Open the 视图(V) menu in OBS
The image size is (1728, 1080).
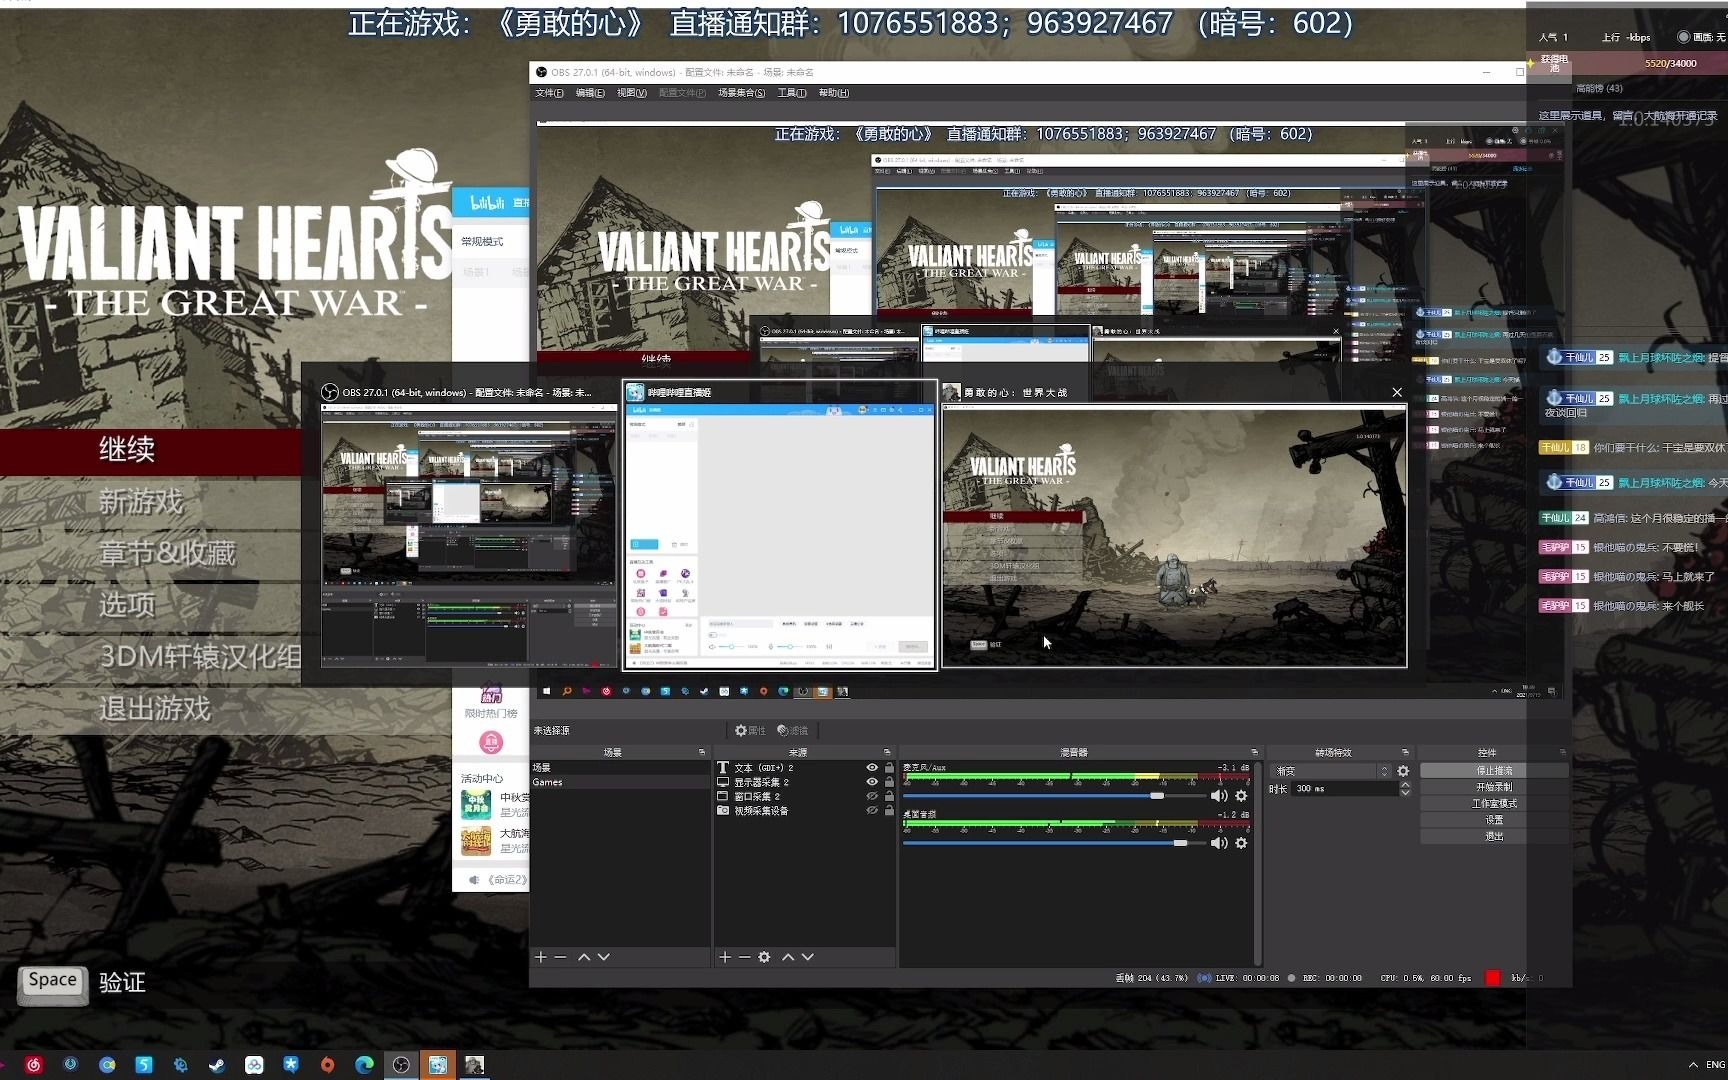(631, 93)
